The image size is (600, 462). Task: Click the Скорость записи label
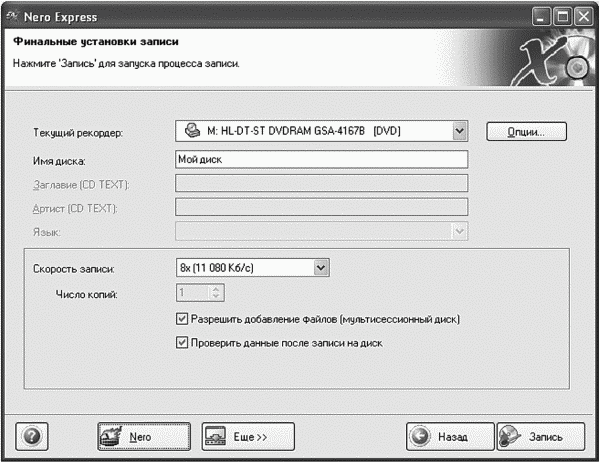(73, 269)
